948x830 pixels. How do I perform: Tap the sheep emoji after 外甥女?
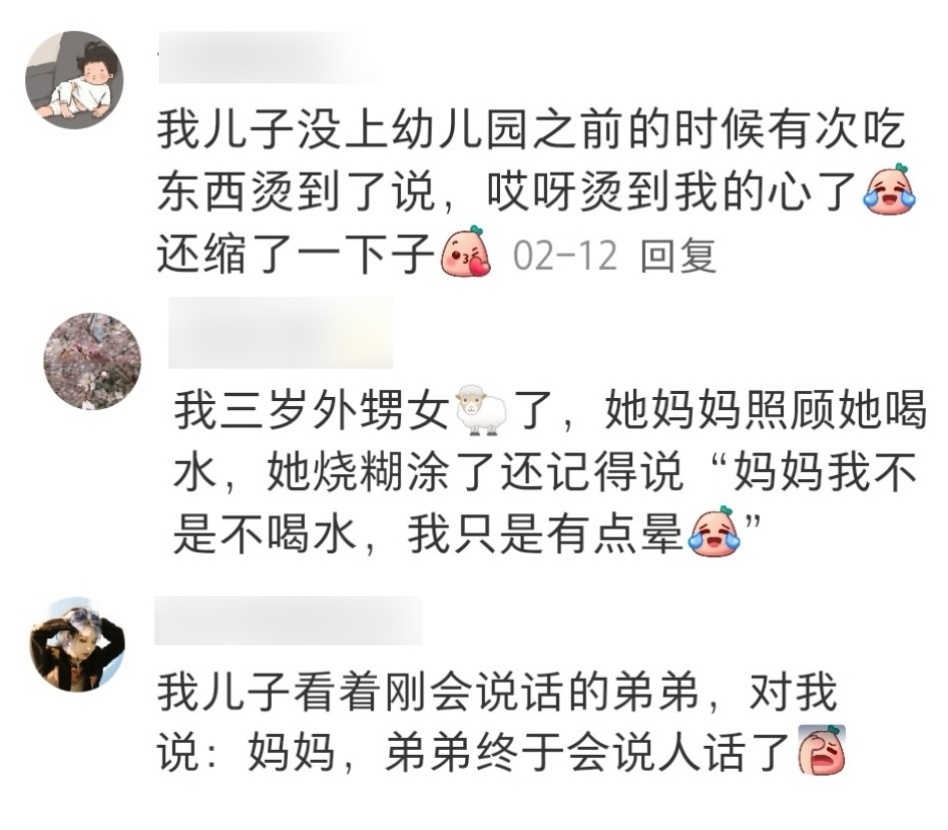click(482, 410)
